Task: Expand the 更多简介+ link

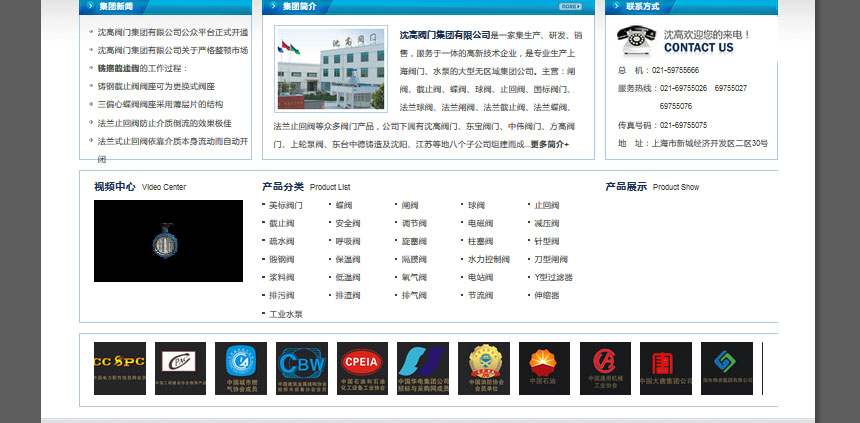Action: 549,144
